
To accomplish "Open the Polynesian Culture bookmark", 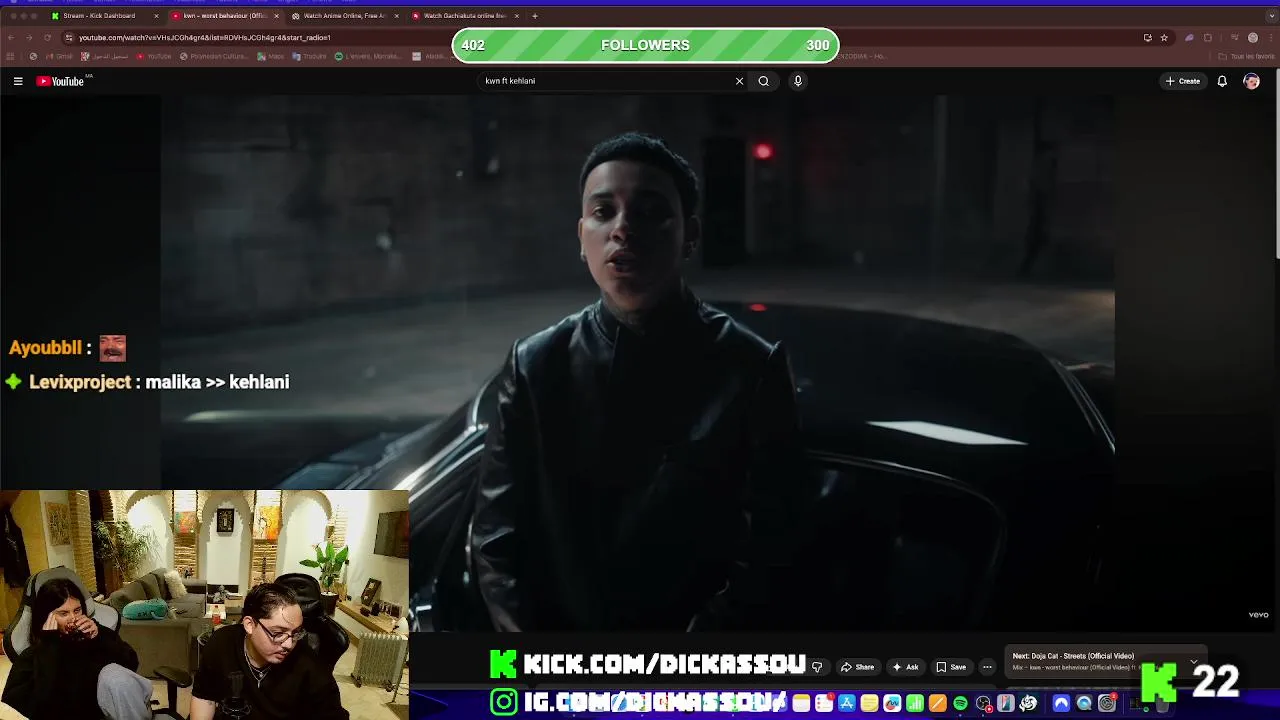I will 214,56.
